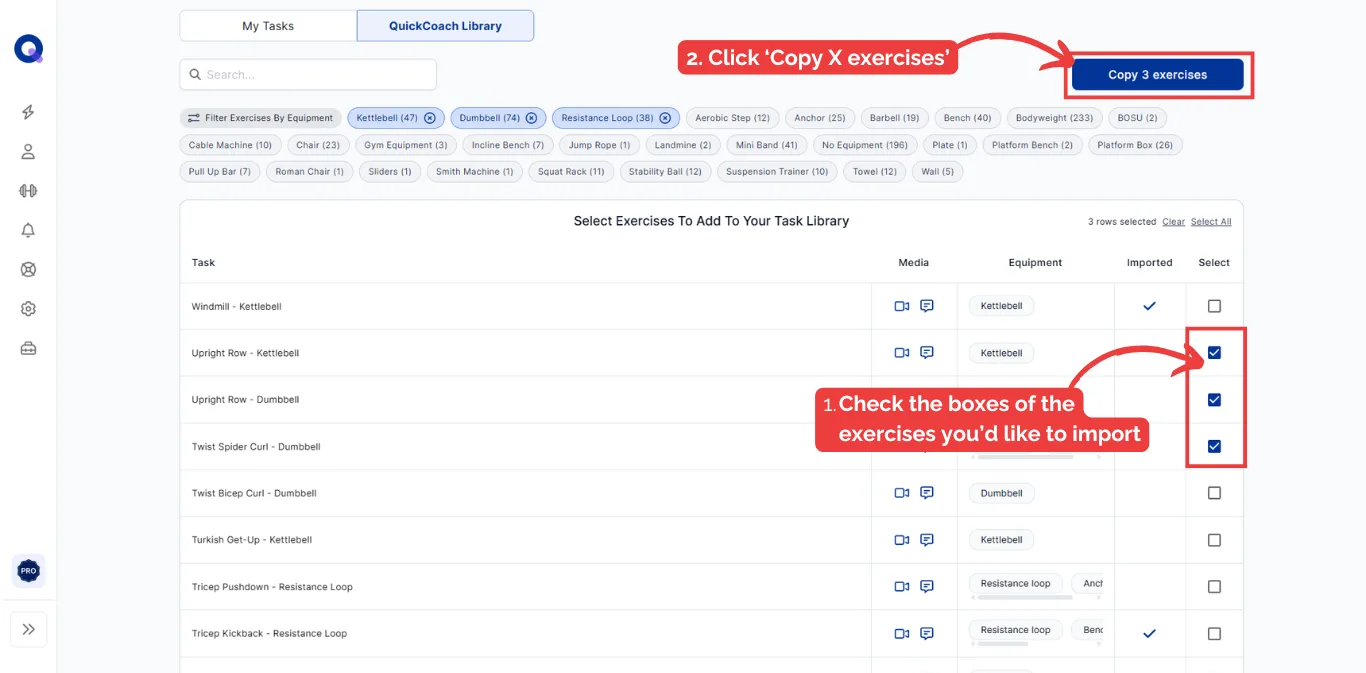The width and height of the screenshot is (1366, 673).
Task: Remove the Kettlebell filter chip
Action: tap(430, 118)
